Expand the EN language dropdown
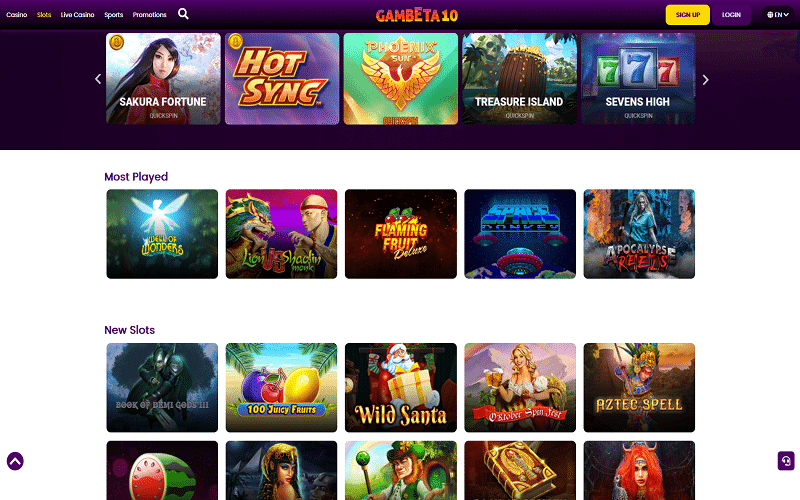Viewport: 800px width, 500px height. point(778,15)
